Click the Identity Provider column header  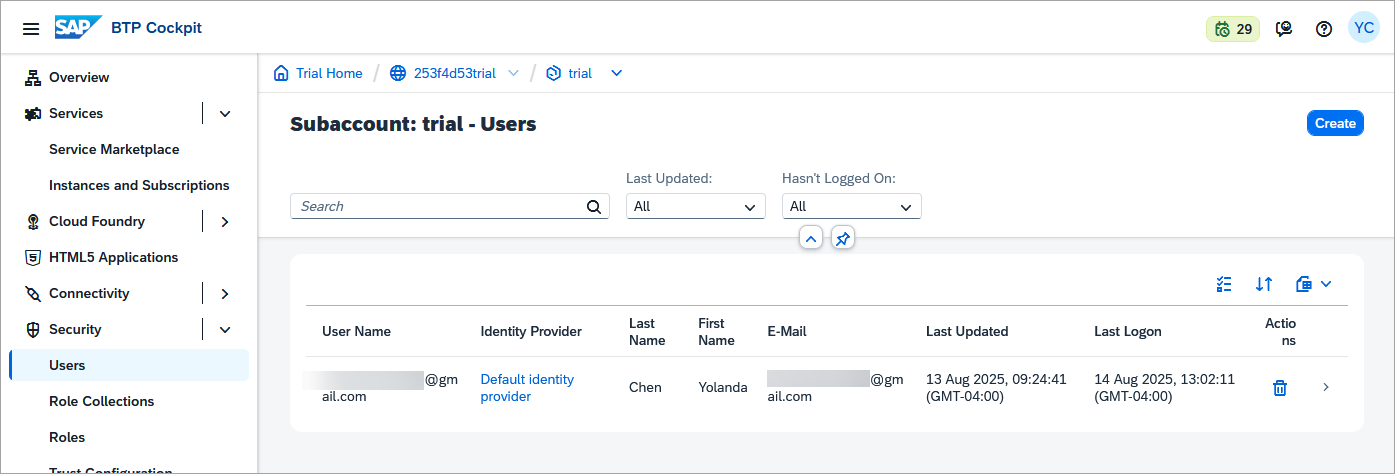531,331
